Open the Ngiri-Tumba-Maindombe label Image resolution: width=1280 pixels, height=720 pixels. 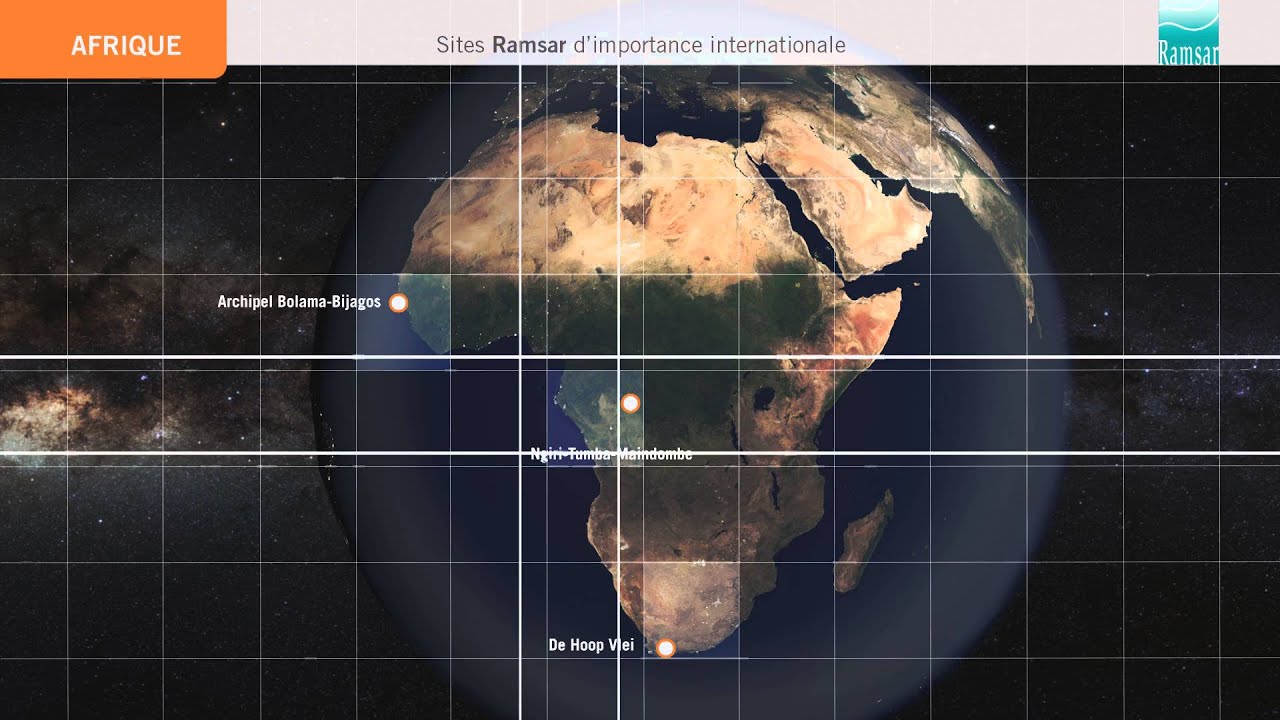coord(611,455)
